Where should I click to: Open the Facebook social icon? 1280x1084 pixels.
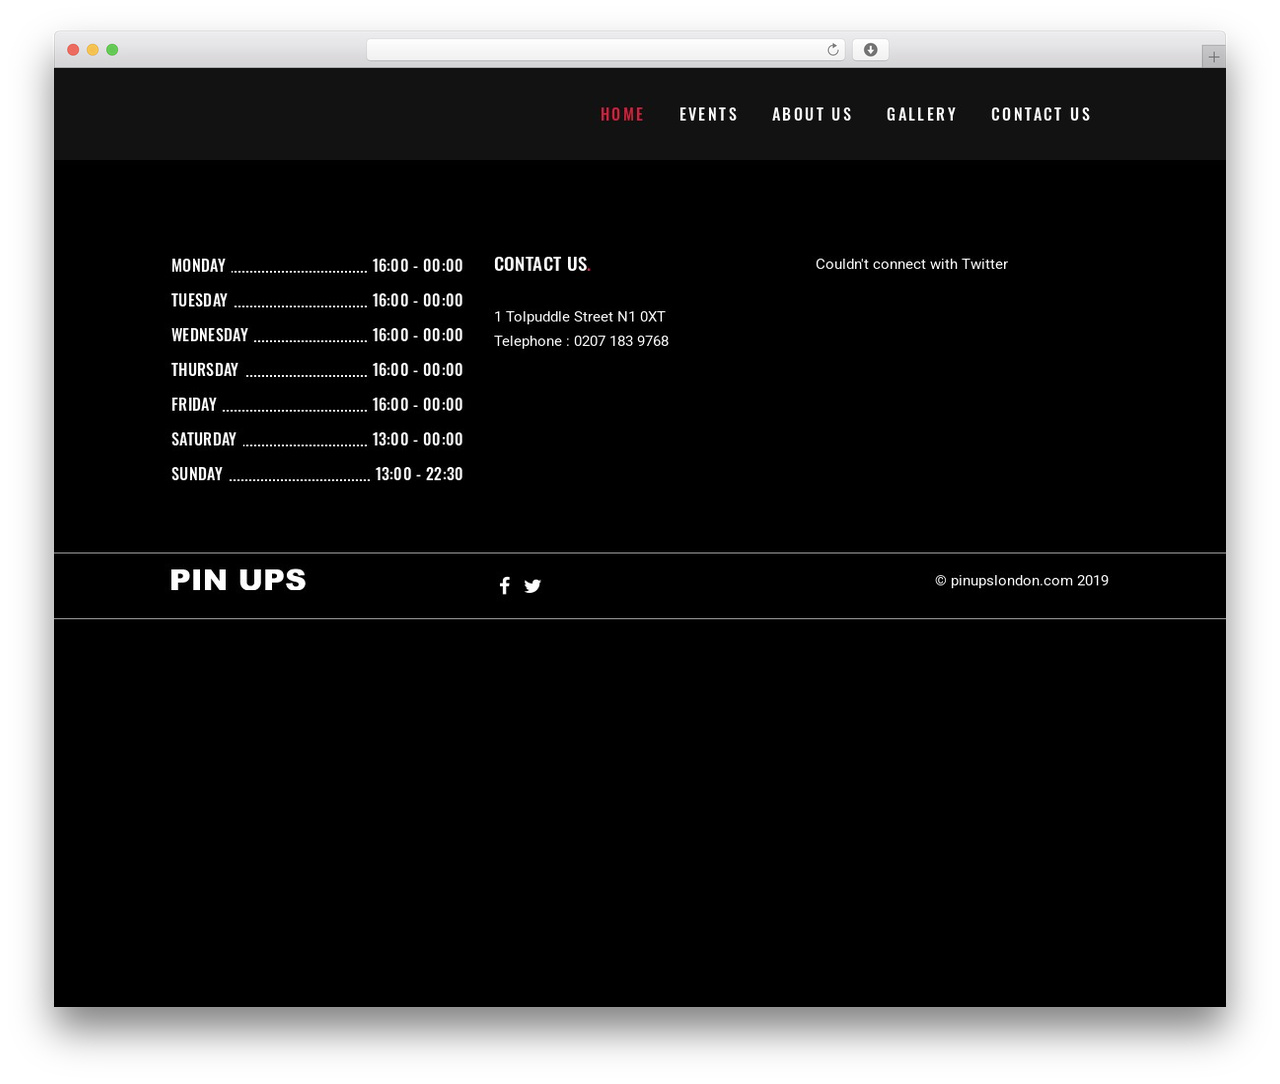tap(505, 586)
